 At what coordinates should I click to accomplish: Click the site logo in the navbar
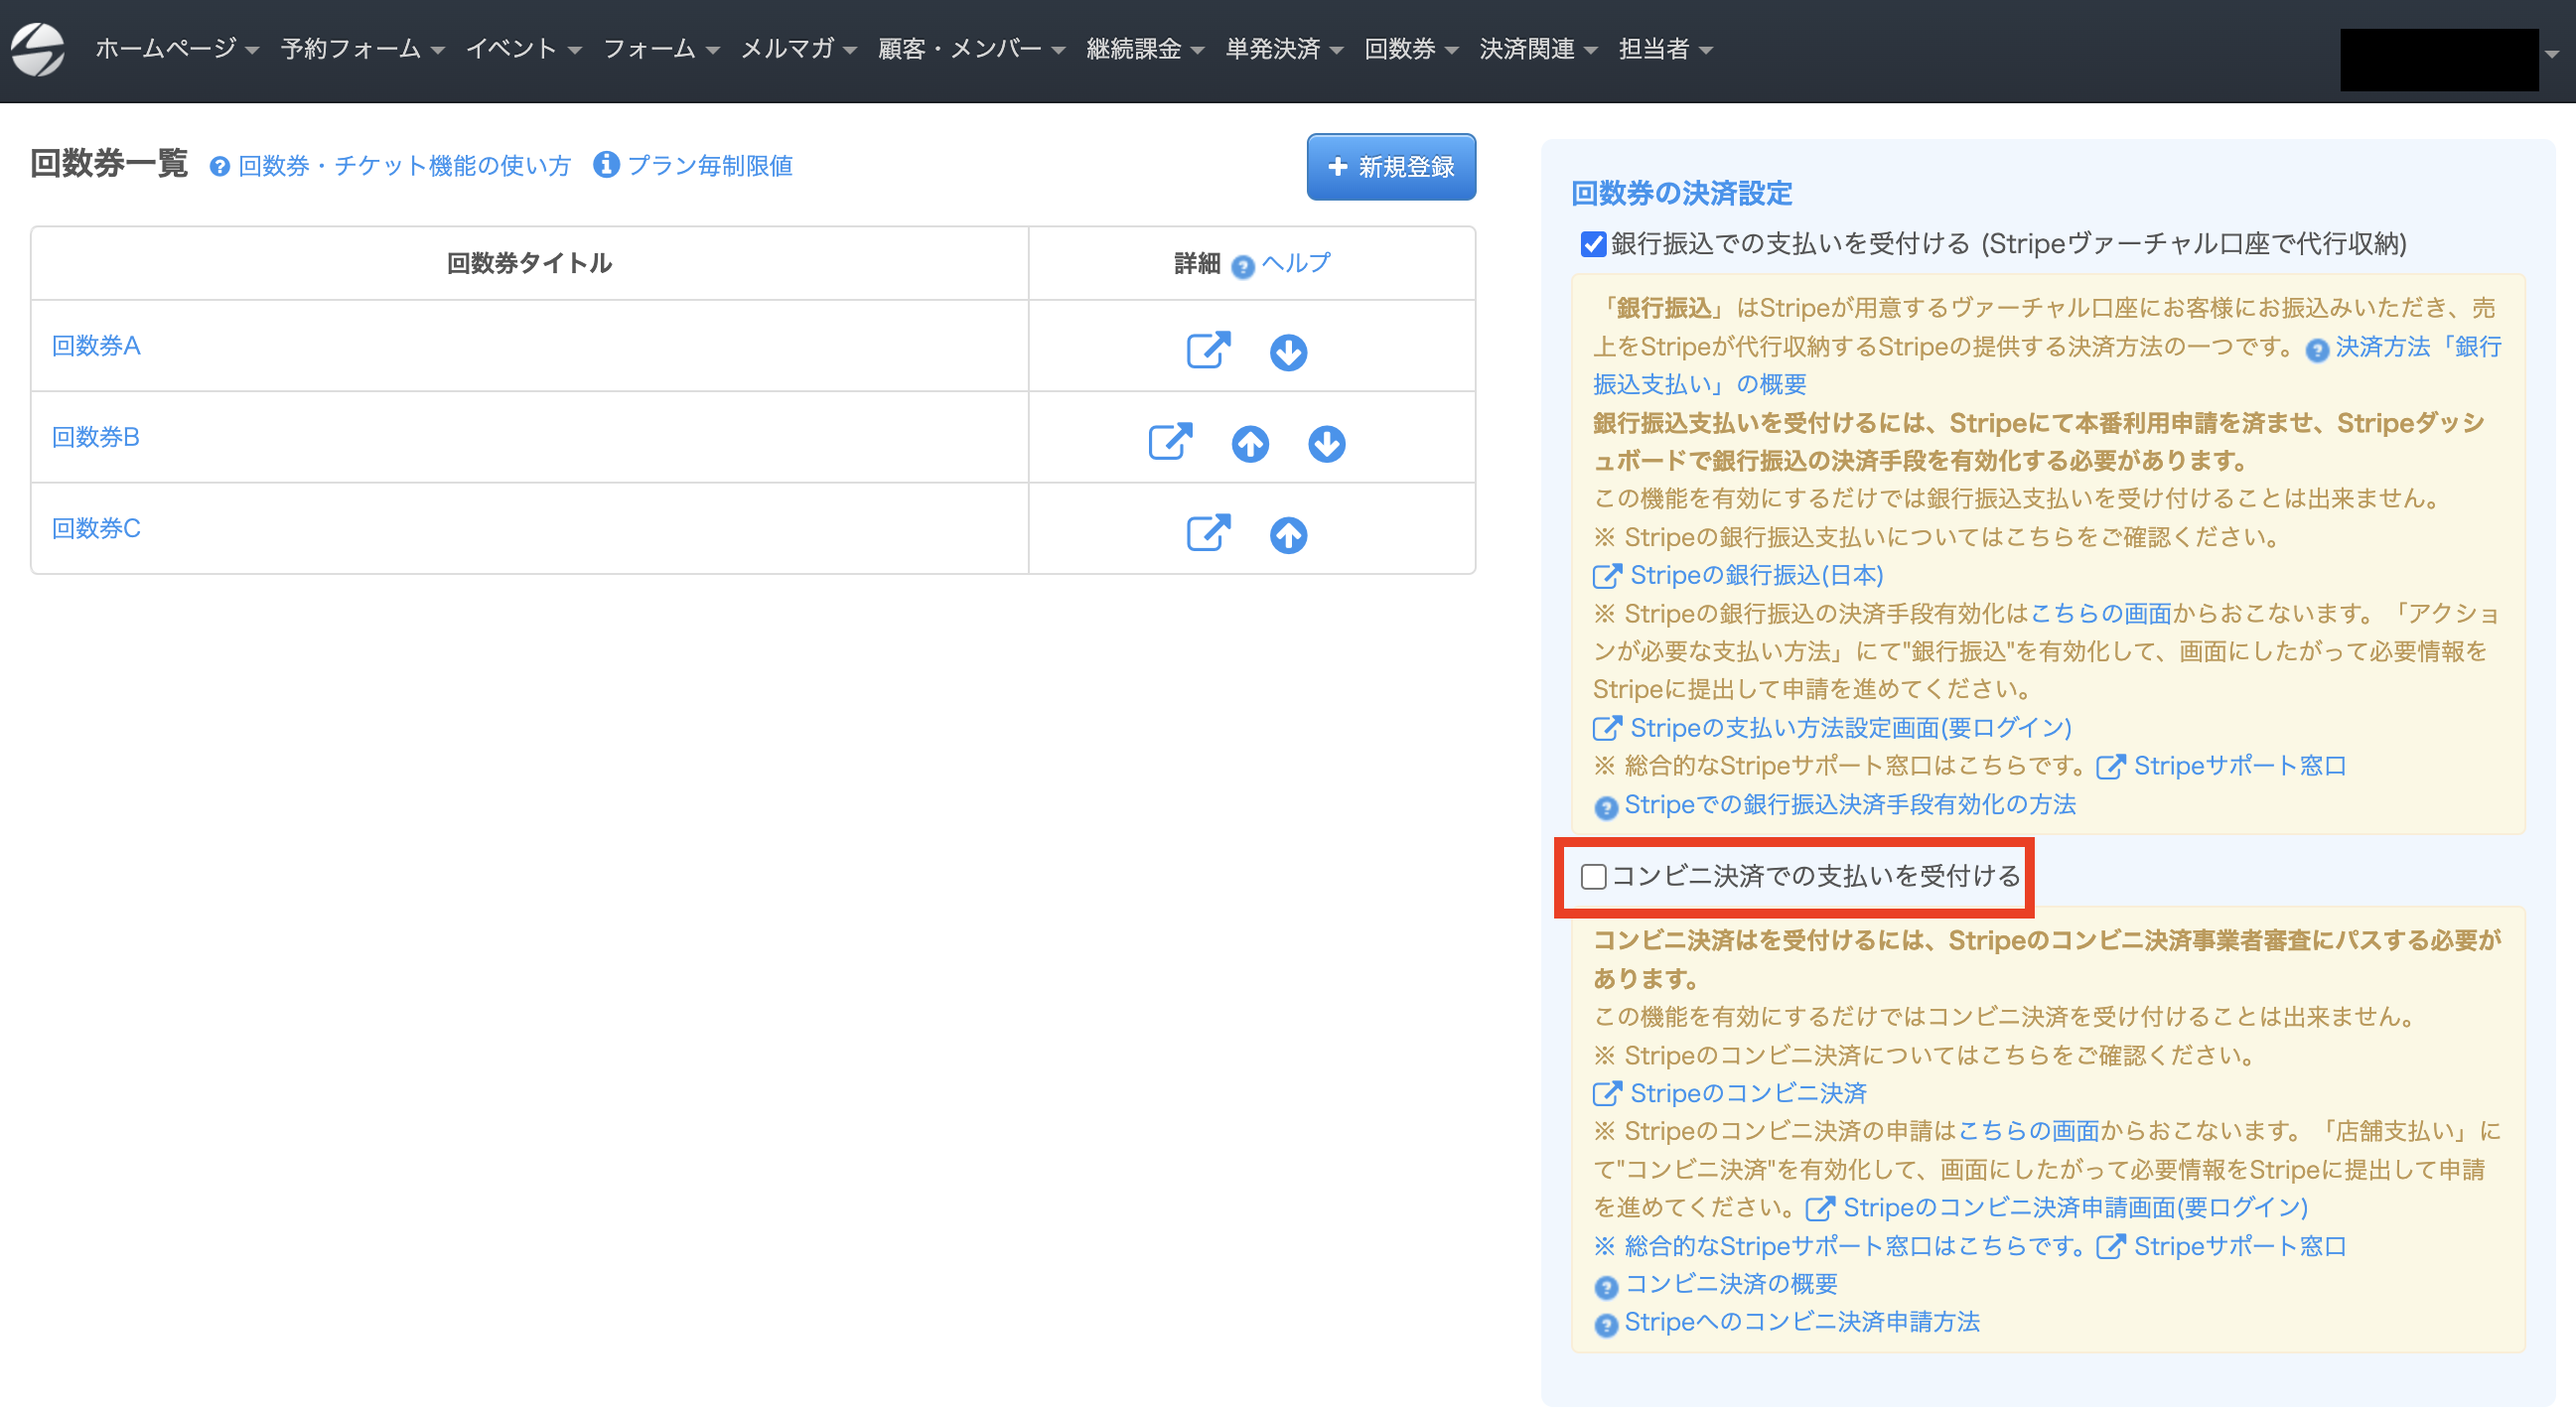(38, 49)
